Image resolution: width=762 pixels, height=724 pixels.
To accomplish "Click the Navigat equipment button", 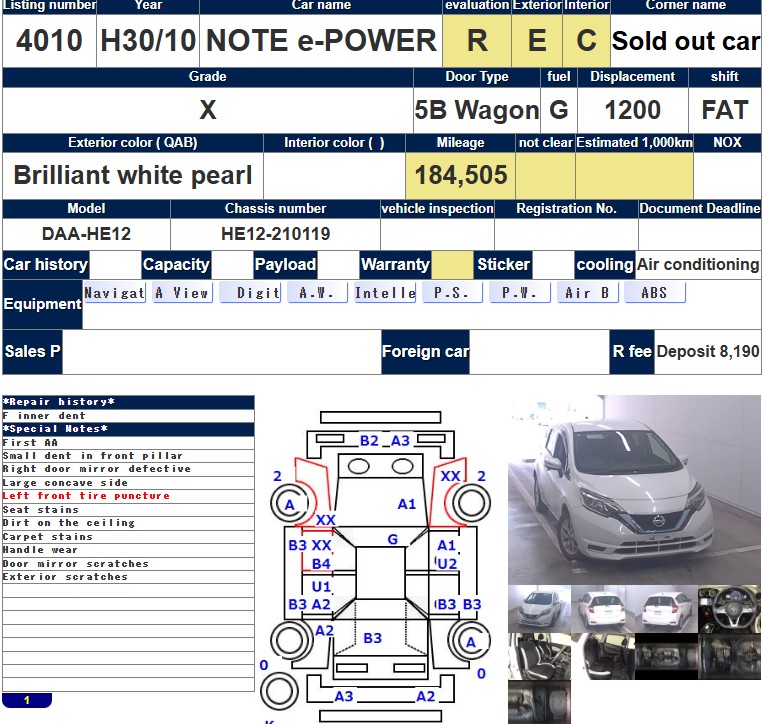I will pyautogui.click(x=115, y=293).
